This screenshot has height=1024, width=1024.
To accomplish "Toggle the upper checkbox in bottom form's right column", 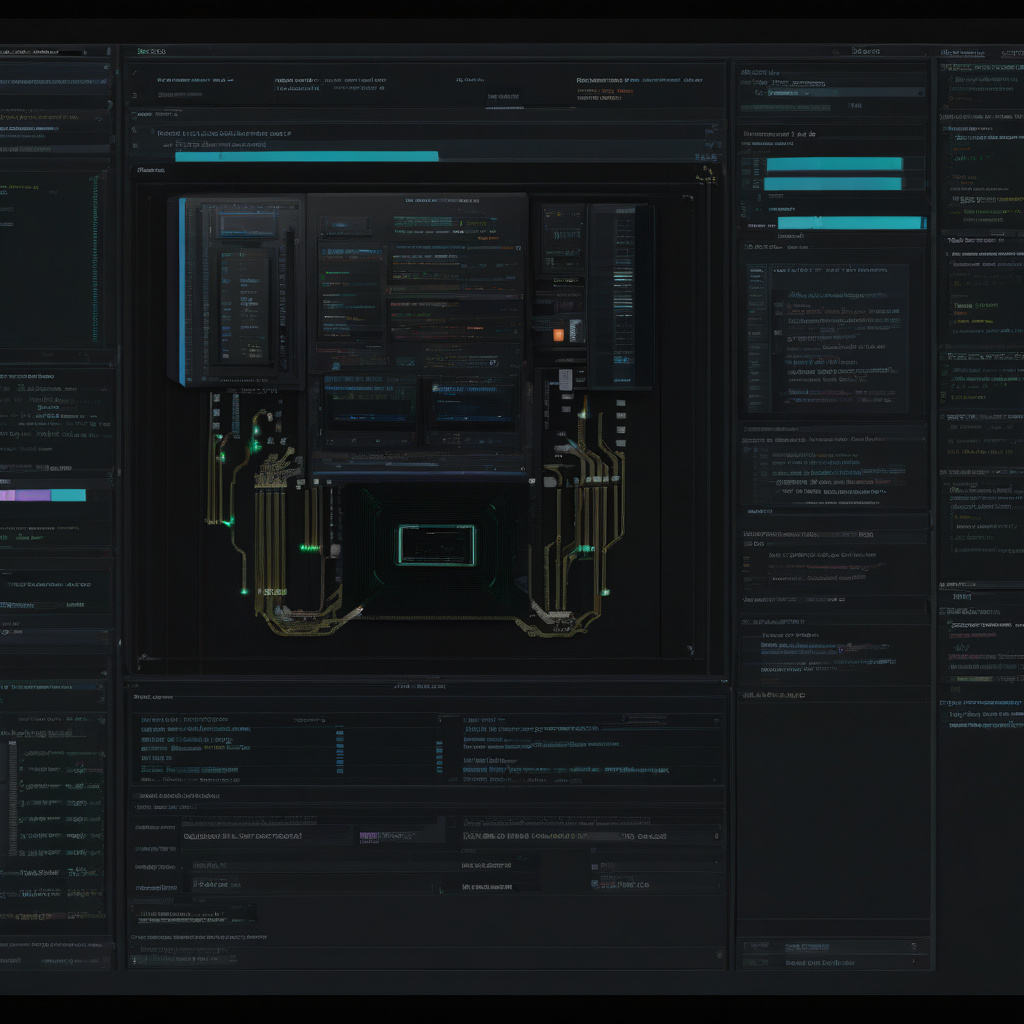I will pyautogui.click(x=595, y=865).
